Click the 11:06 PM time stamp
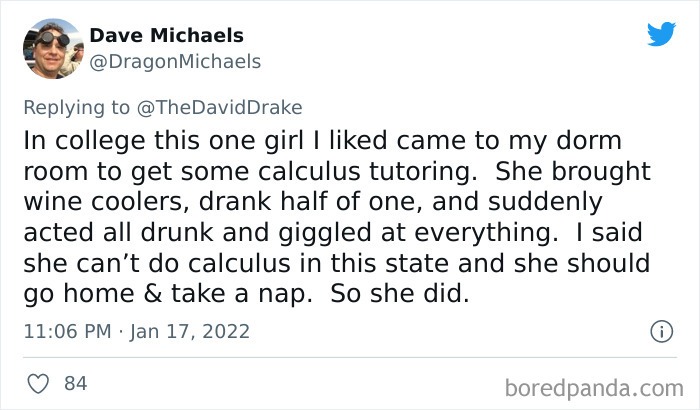 (67, 332)
